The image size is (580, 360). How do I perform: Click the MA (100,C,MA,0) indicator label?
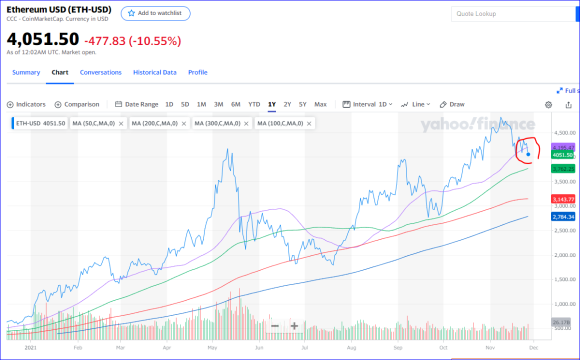[280, 123]
